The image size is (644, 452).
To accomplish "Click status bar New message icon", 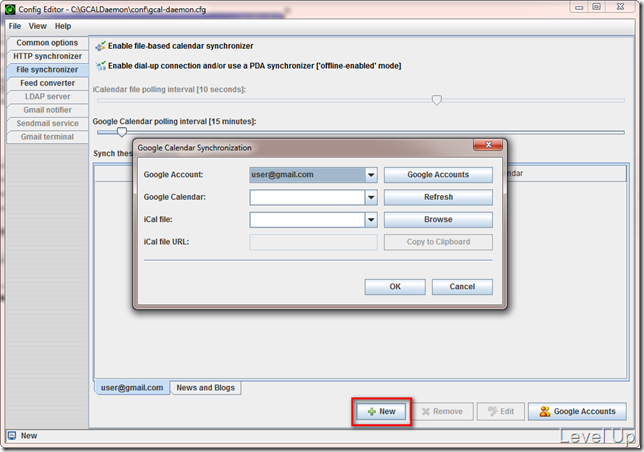I will pyautogui.click(x=12, y=435).
